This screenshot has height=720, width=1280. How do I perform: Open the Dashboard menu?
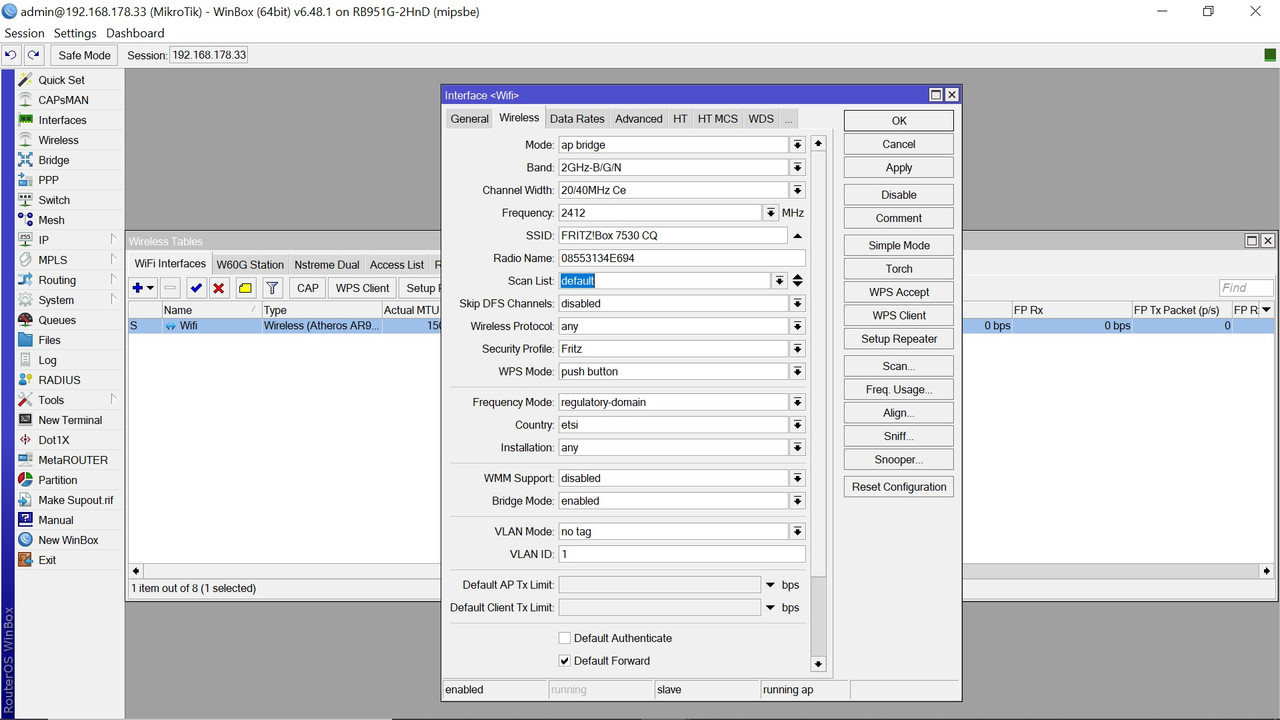click(135, 33)
